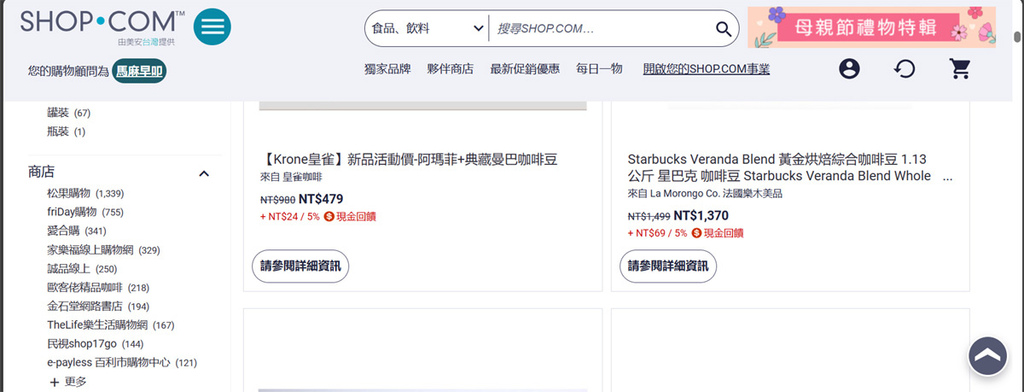Open the shopping cart
This screenshot has width=1024, height=392.
960,69
